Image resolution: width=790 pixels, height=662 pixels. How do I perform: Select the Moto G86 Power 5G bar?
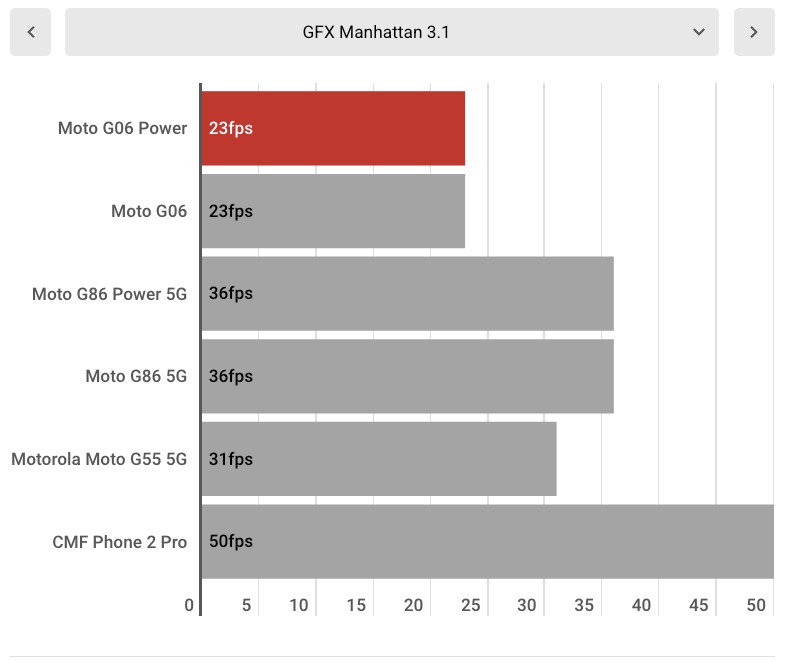(x=407, y=294)
